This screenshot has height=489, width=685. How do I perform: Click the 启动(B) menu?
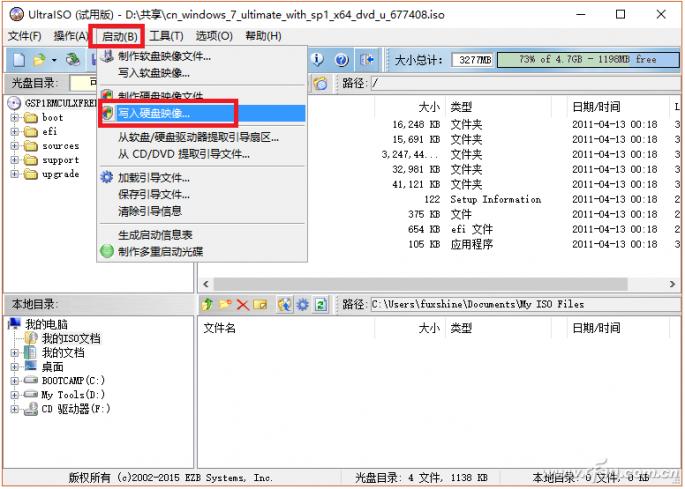click(120, 36)
